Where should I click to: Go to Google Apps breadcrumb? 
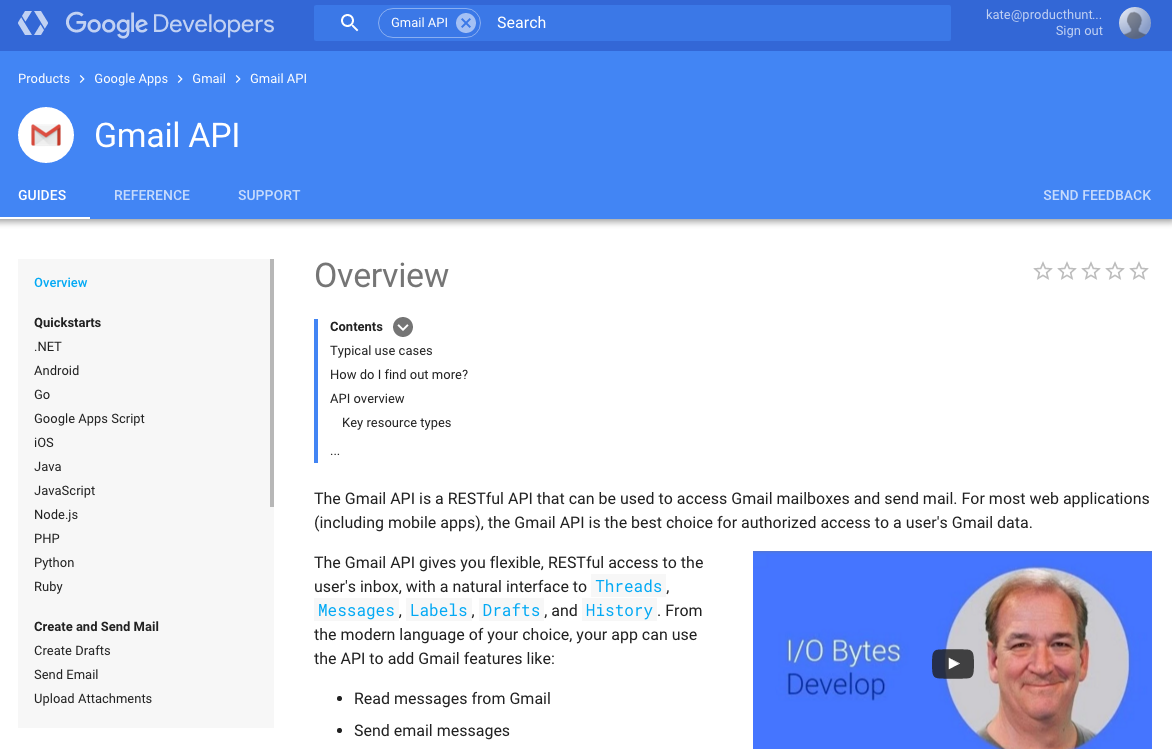click(x=131, y=78)
